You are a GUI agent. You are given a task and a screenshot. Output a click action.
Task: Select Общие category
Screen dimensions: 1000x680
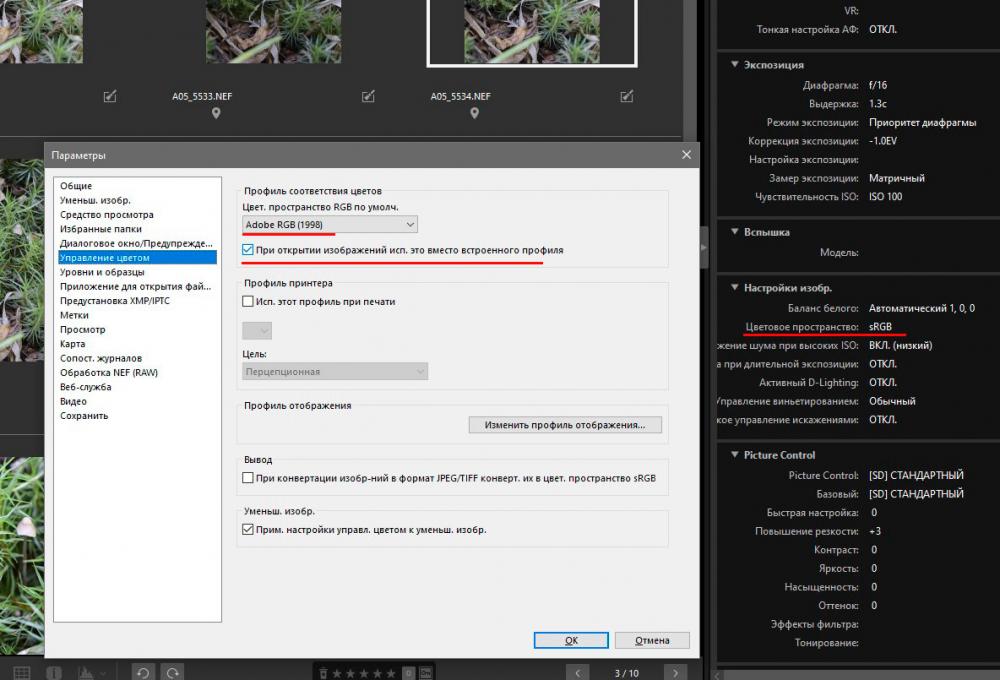[137, 186]
